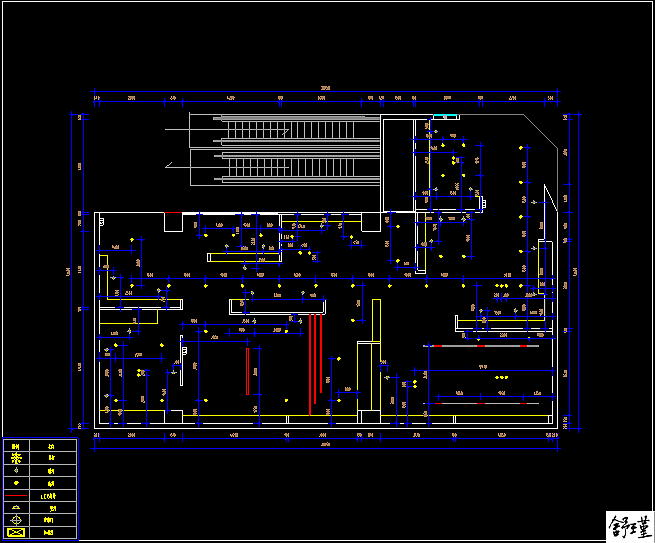Click the solid yellow dot legend symbol

[x=16, y=483]
